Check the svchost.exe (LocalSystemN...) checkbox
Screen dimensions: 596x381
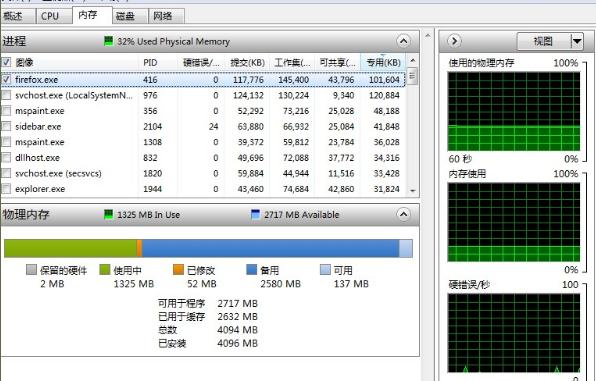click(6, 95)
